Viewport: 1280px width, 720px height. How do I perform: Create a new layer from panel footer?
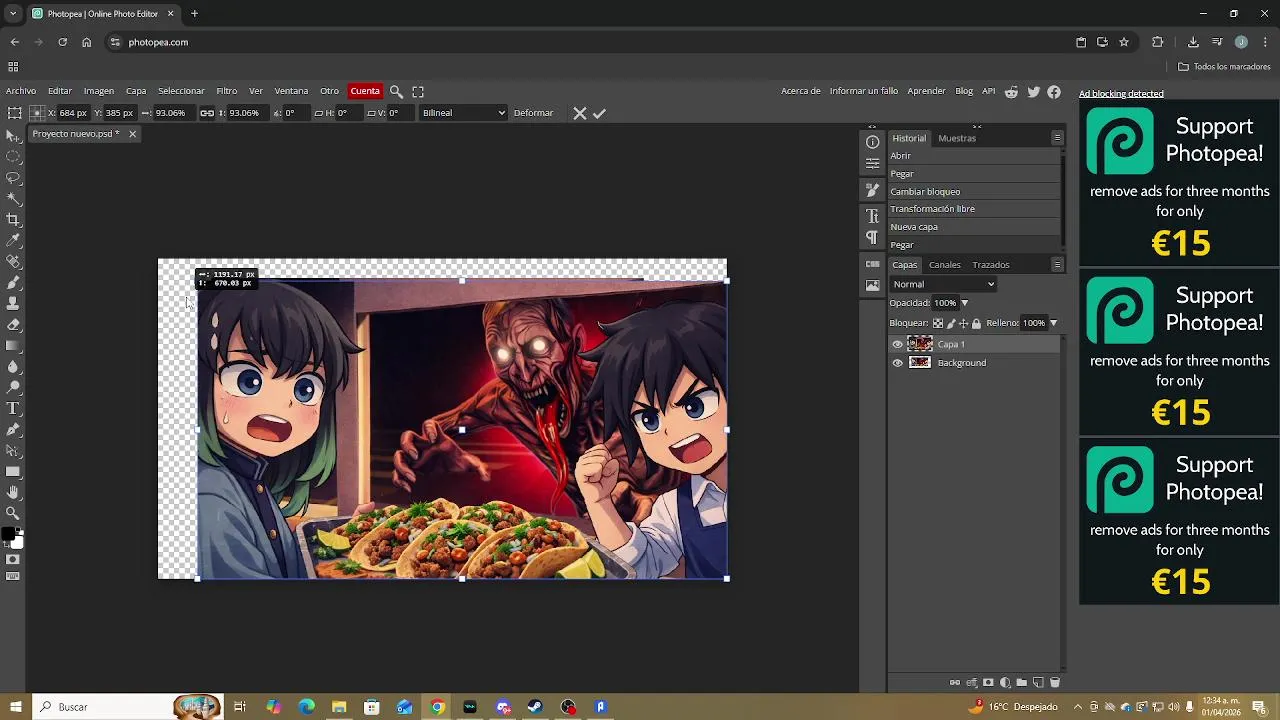pyautogui.click(x=1038, y=683)
